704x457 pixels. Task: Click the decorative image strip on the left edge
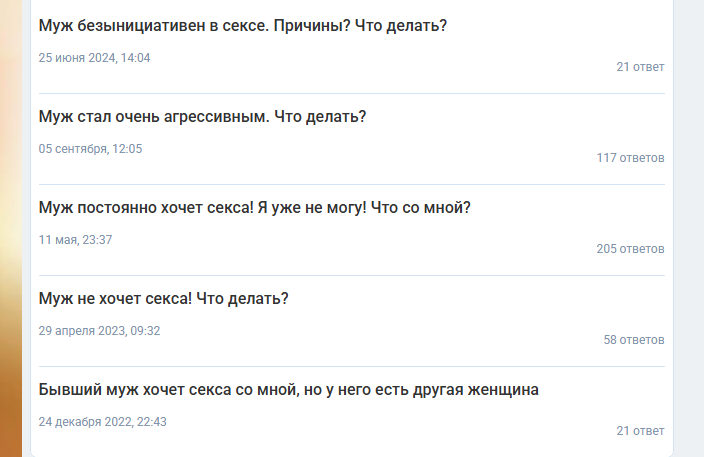[10, 228]
